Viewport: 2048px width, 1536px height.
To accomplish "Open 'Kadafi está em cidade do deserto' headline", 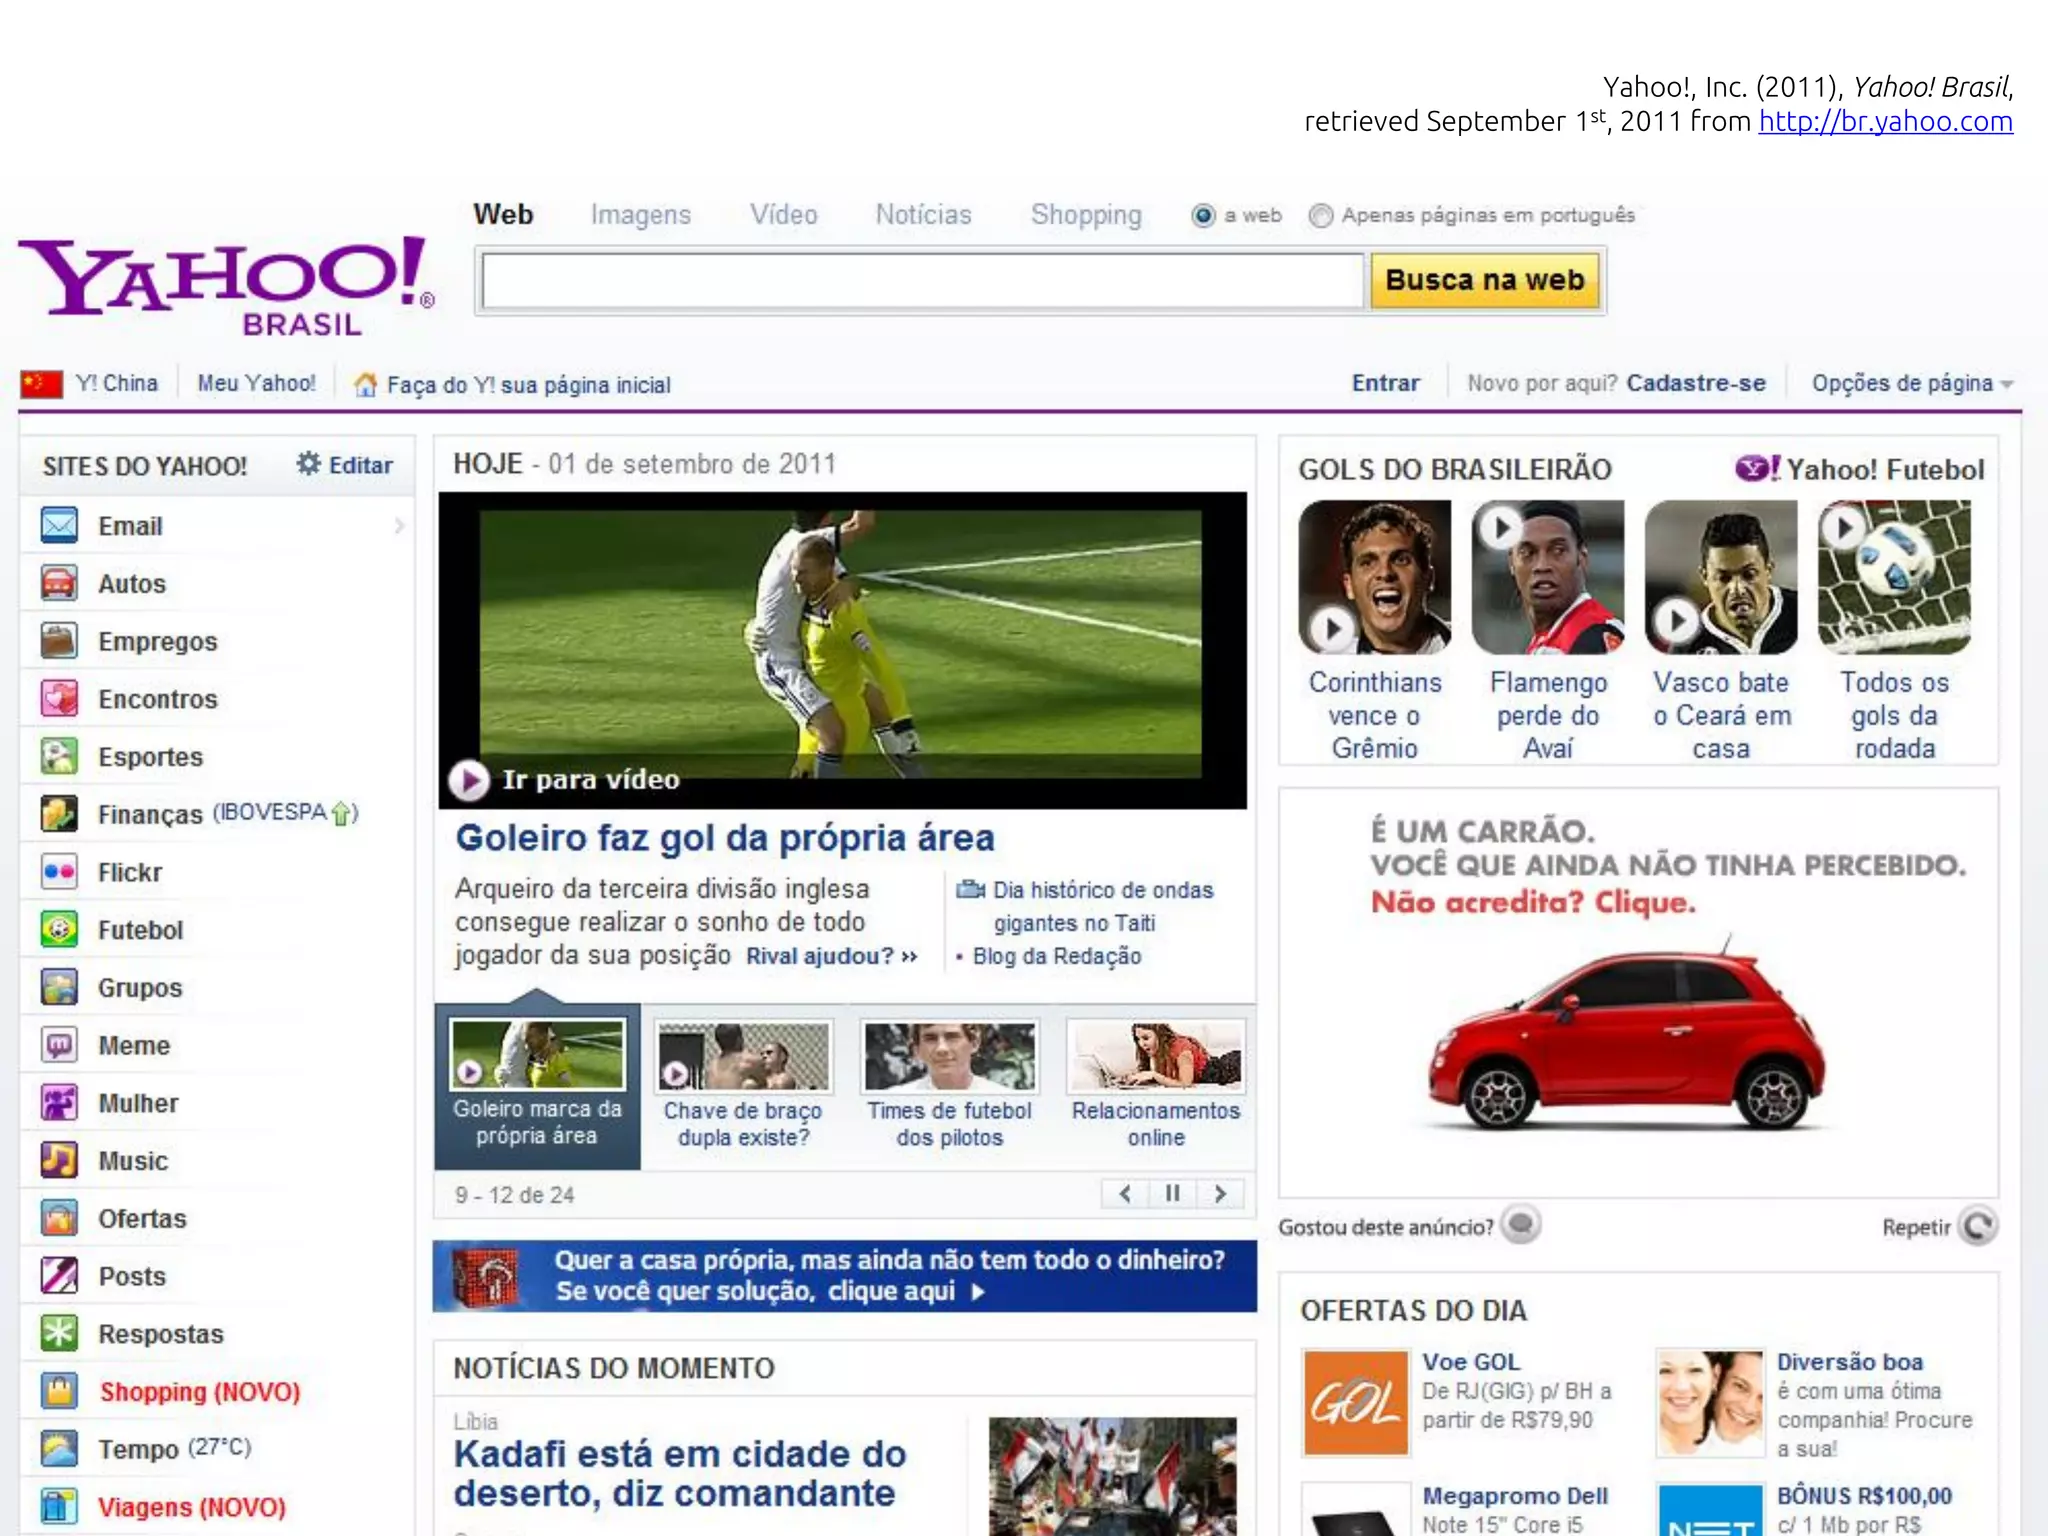I will 680,1474.
